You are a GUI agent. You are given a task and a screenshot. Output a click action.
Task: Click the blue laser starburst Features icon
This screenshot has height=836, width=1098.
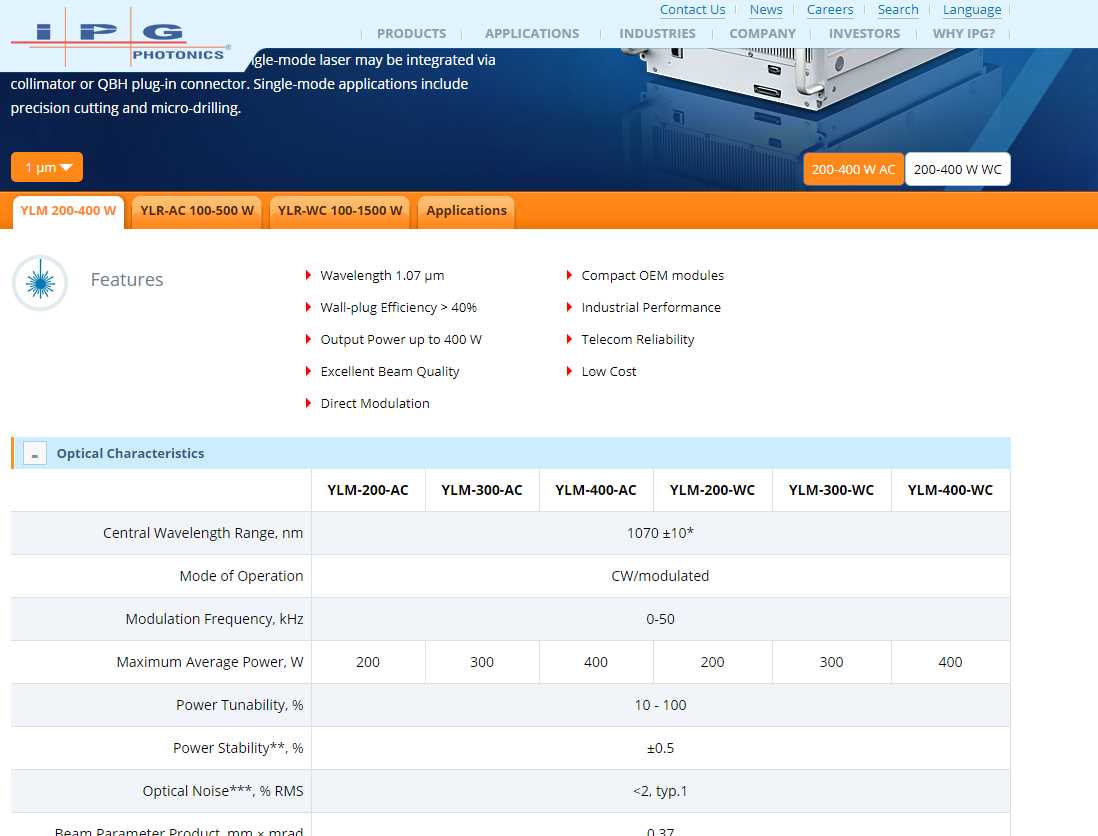coord(40,283)
